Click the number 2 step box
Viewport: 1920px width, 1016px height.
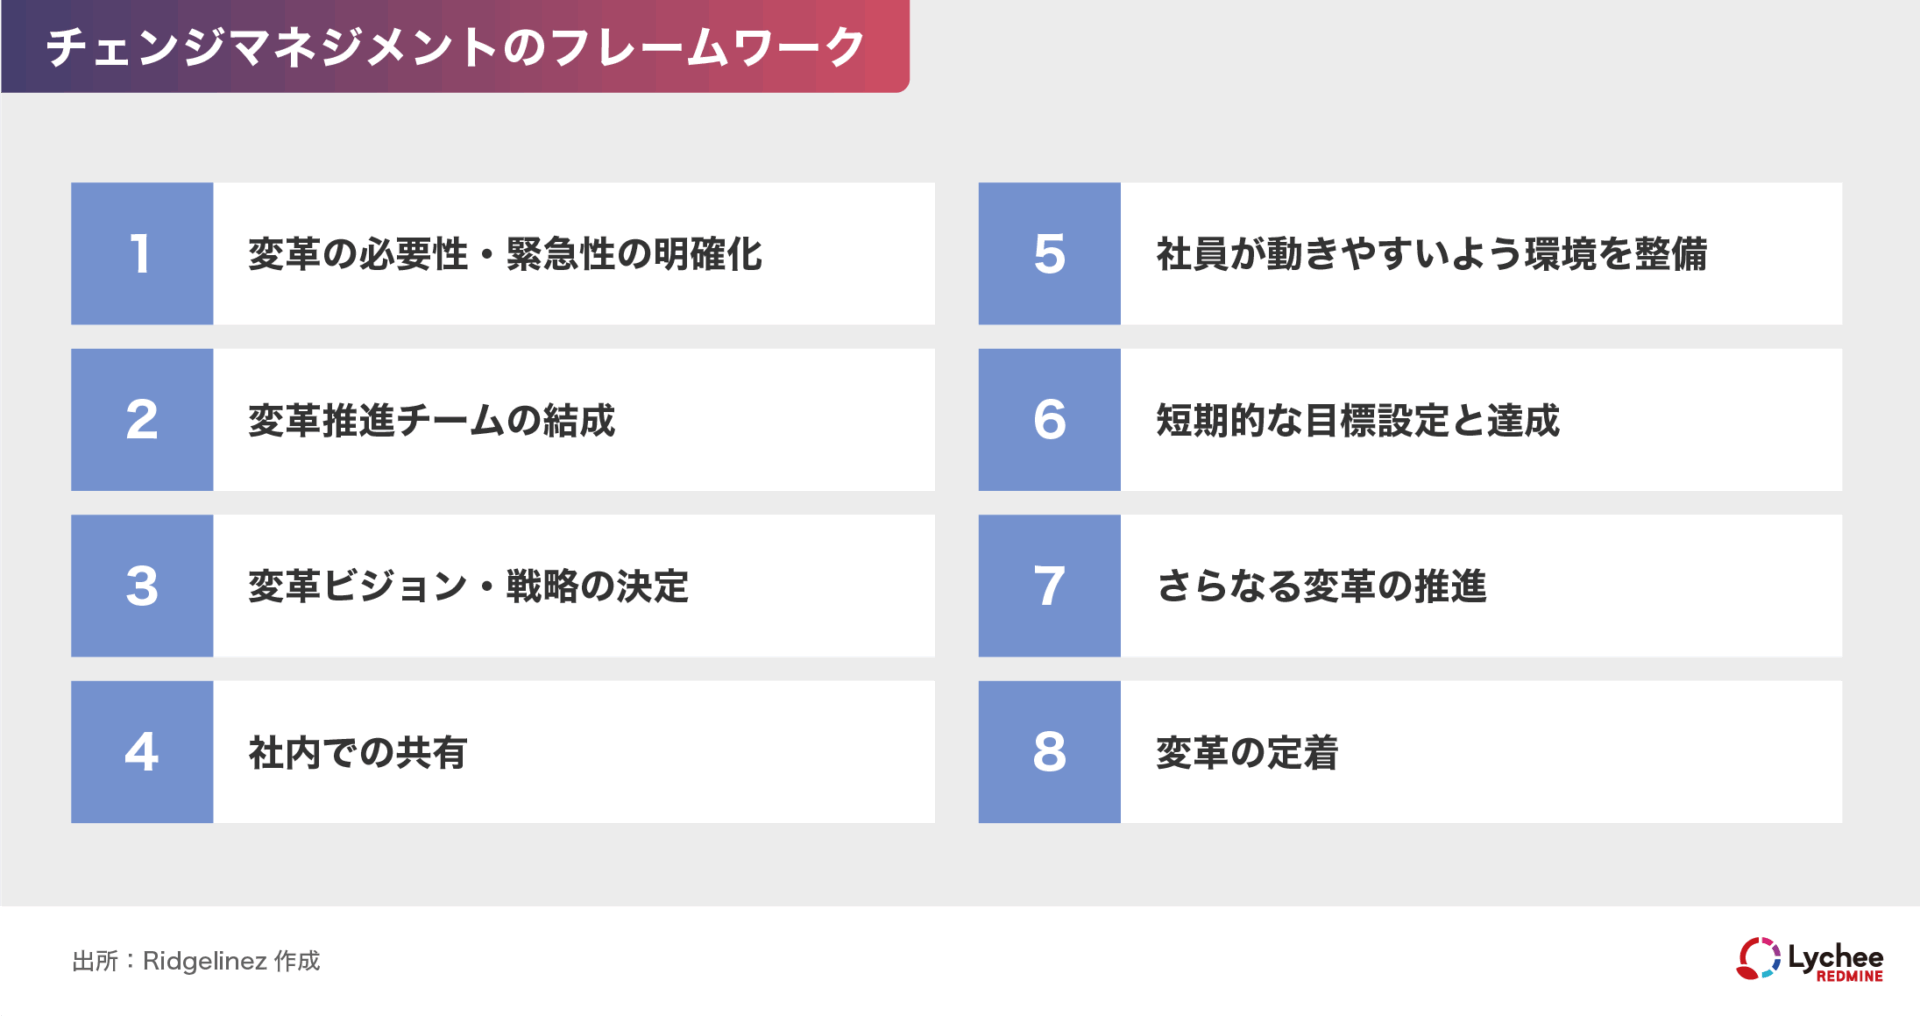(x=142, y=420)
